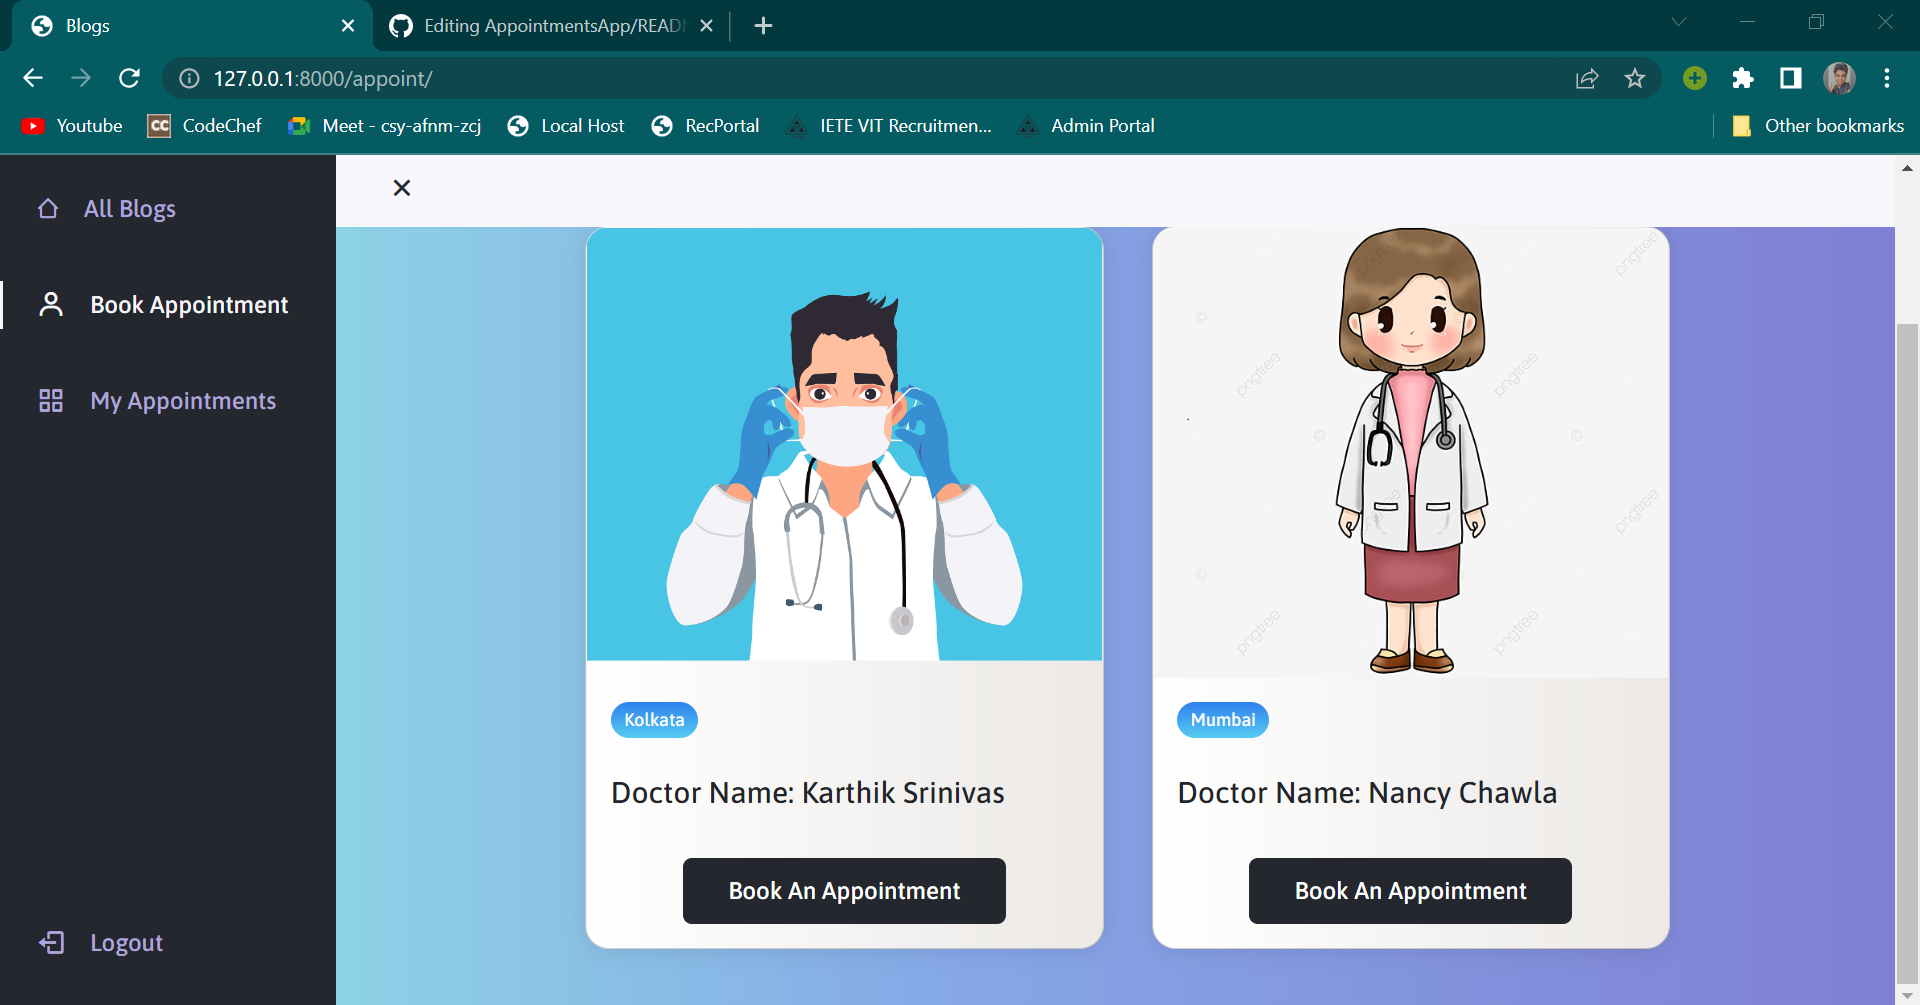Screen dimensions: 1920x1005
Task: Click the Book Appointment person icon
Action: point(51,304)
